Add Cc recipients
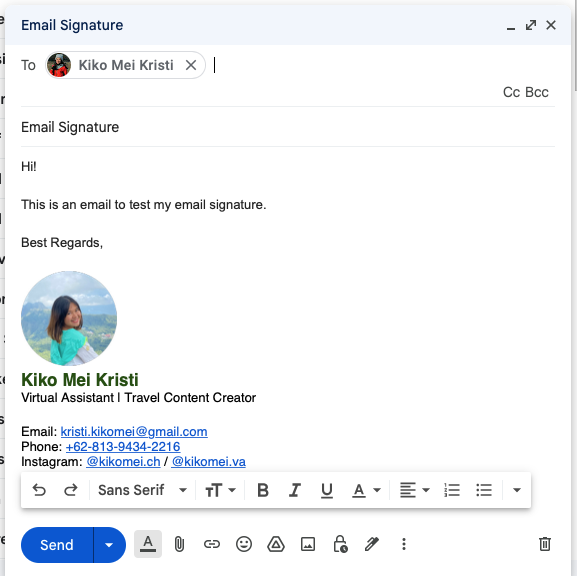This screenshot has width=577, height=576. [511, 92]
